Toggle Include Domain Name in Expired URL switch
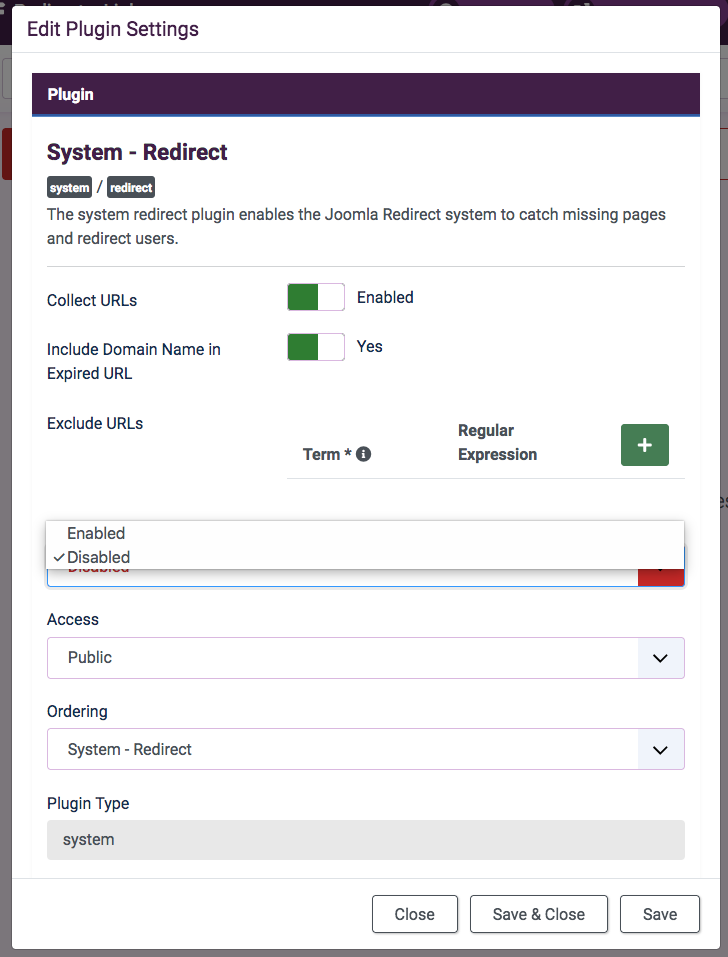This screenshot has height=957, width=728. click(x=316, y=347)
